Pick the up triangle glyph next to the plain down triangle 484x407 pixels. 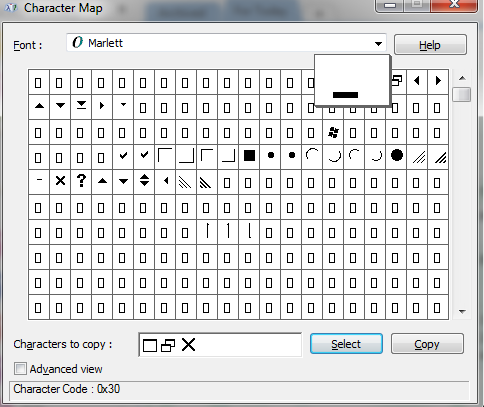39,106
